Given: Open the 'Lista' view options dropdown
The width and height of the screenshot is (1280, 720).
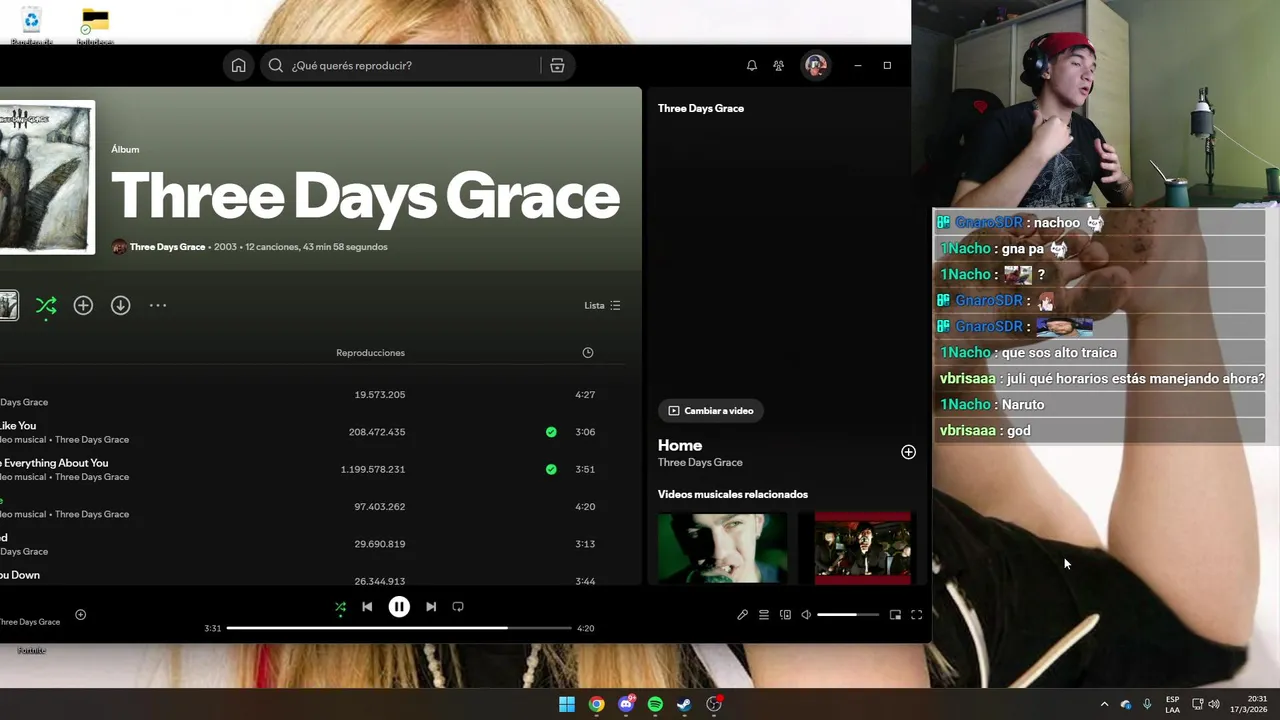Looking at the screenshot, I should (x=602, y=305).
